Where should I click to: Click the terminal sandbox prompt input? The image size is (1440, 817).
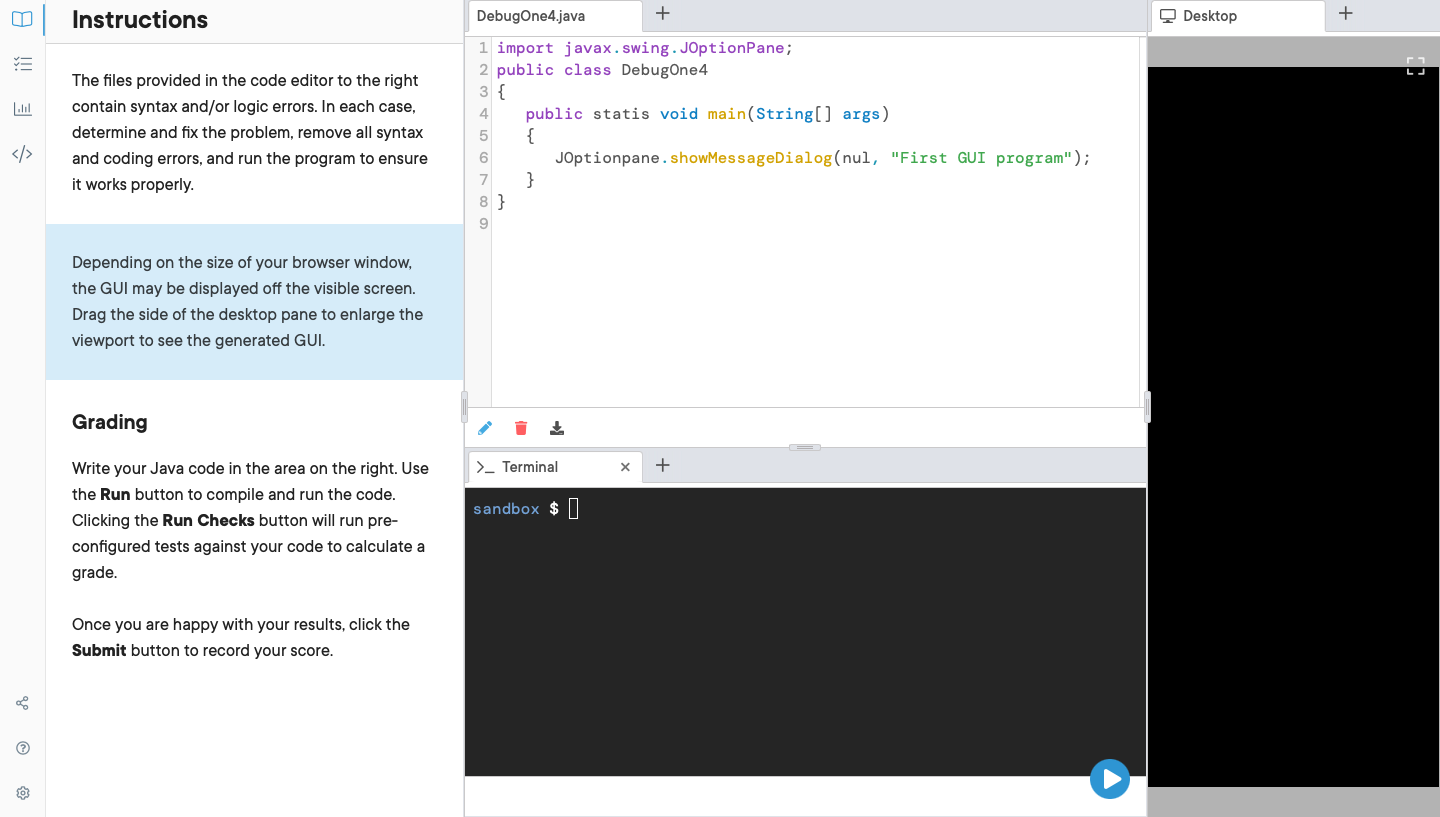coord(571,508)
